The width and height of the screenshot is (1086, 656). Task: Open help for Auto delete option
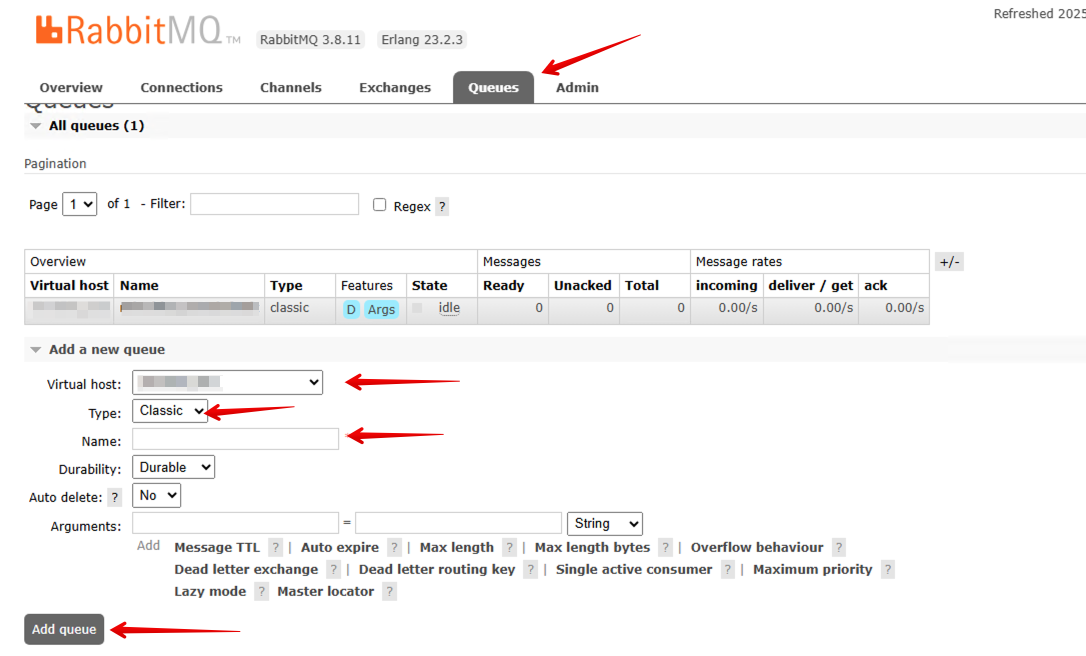point(115,497)
